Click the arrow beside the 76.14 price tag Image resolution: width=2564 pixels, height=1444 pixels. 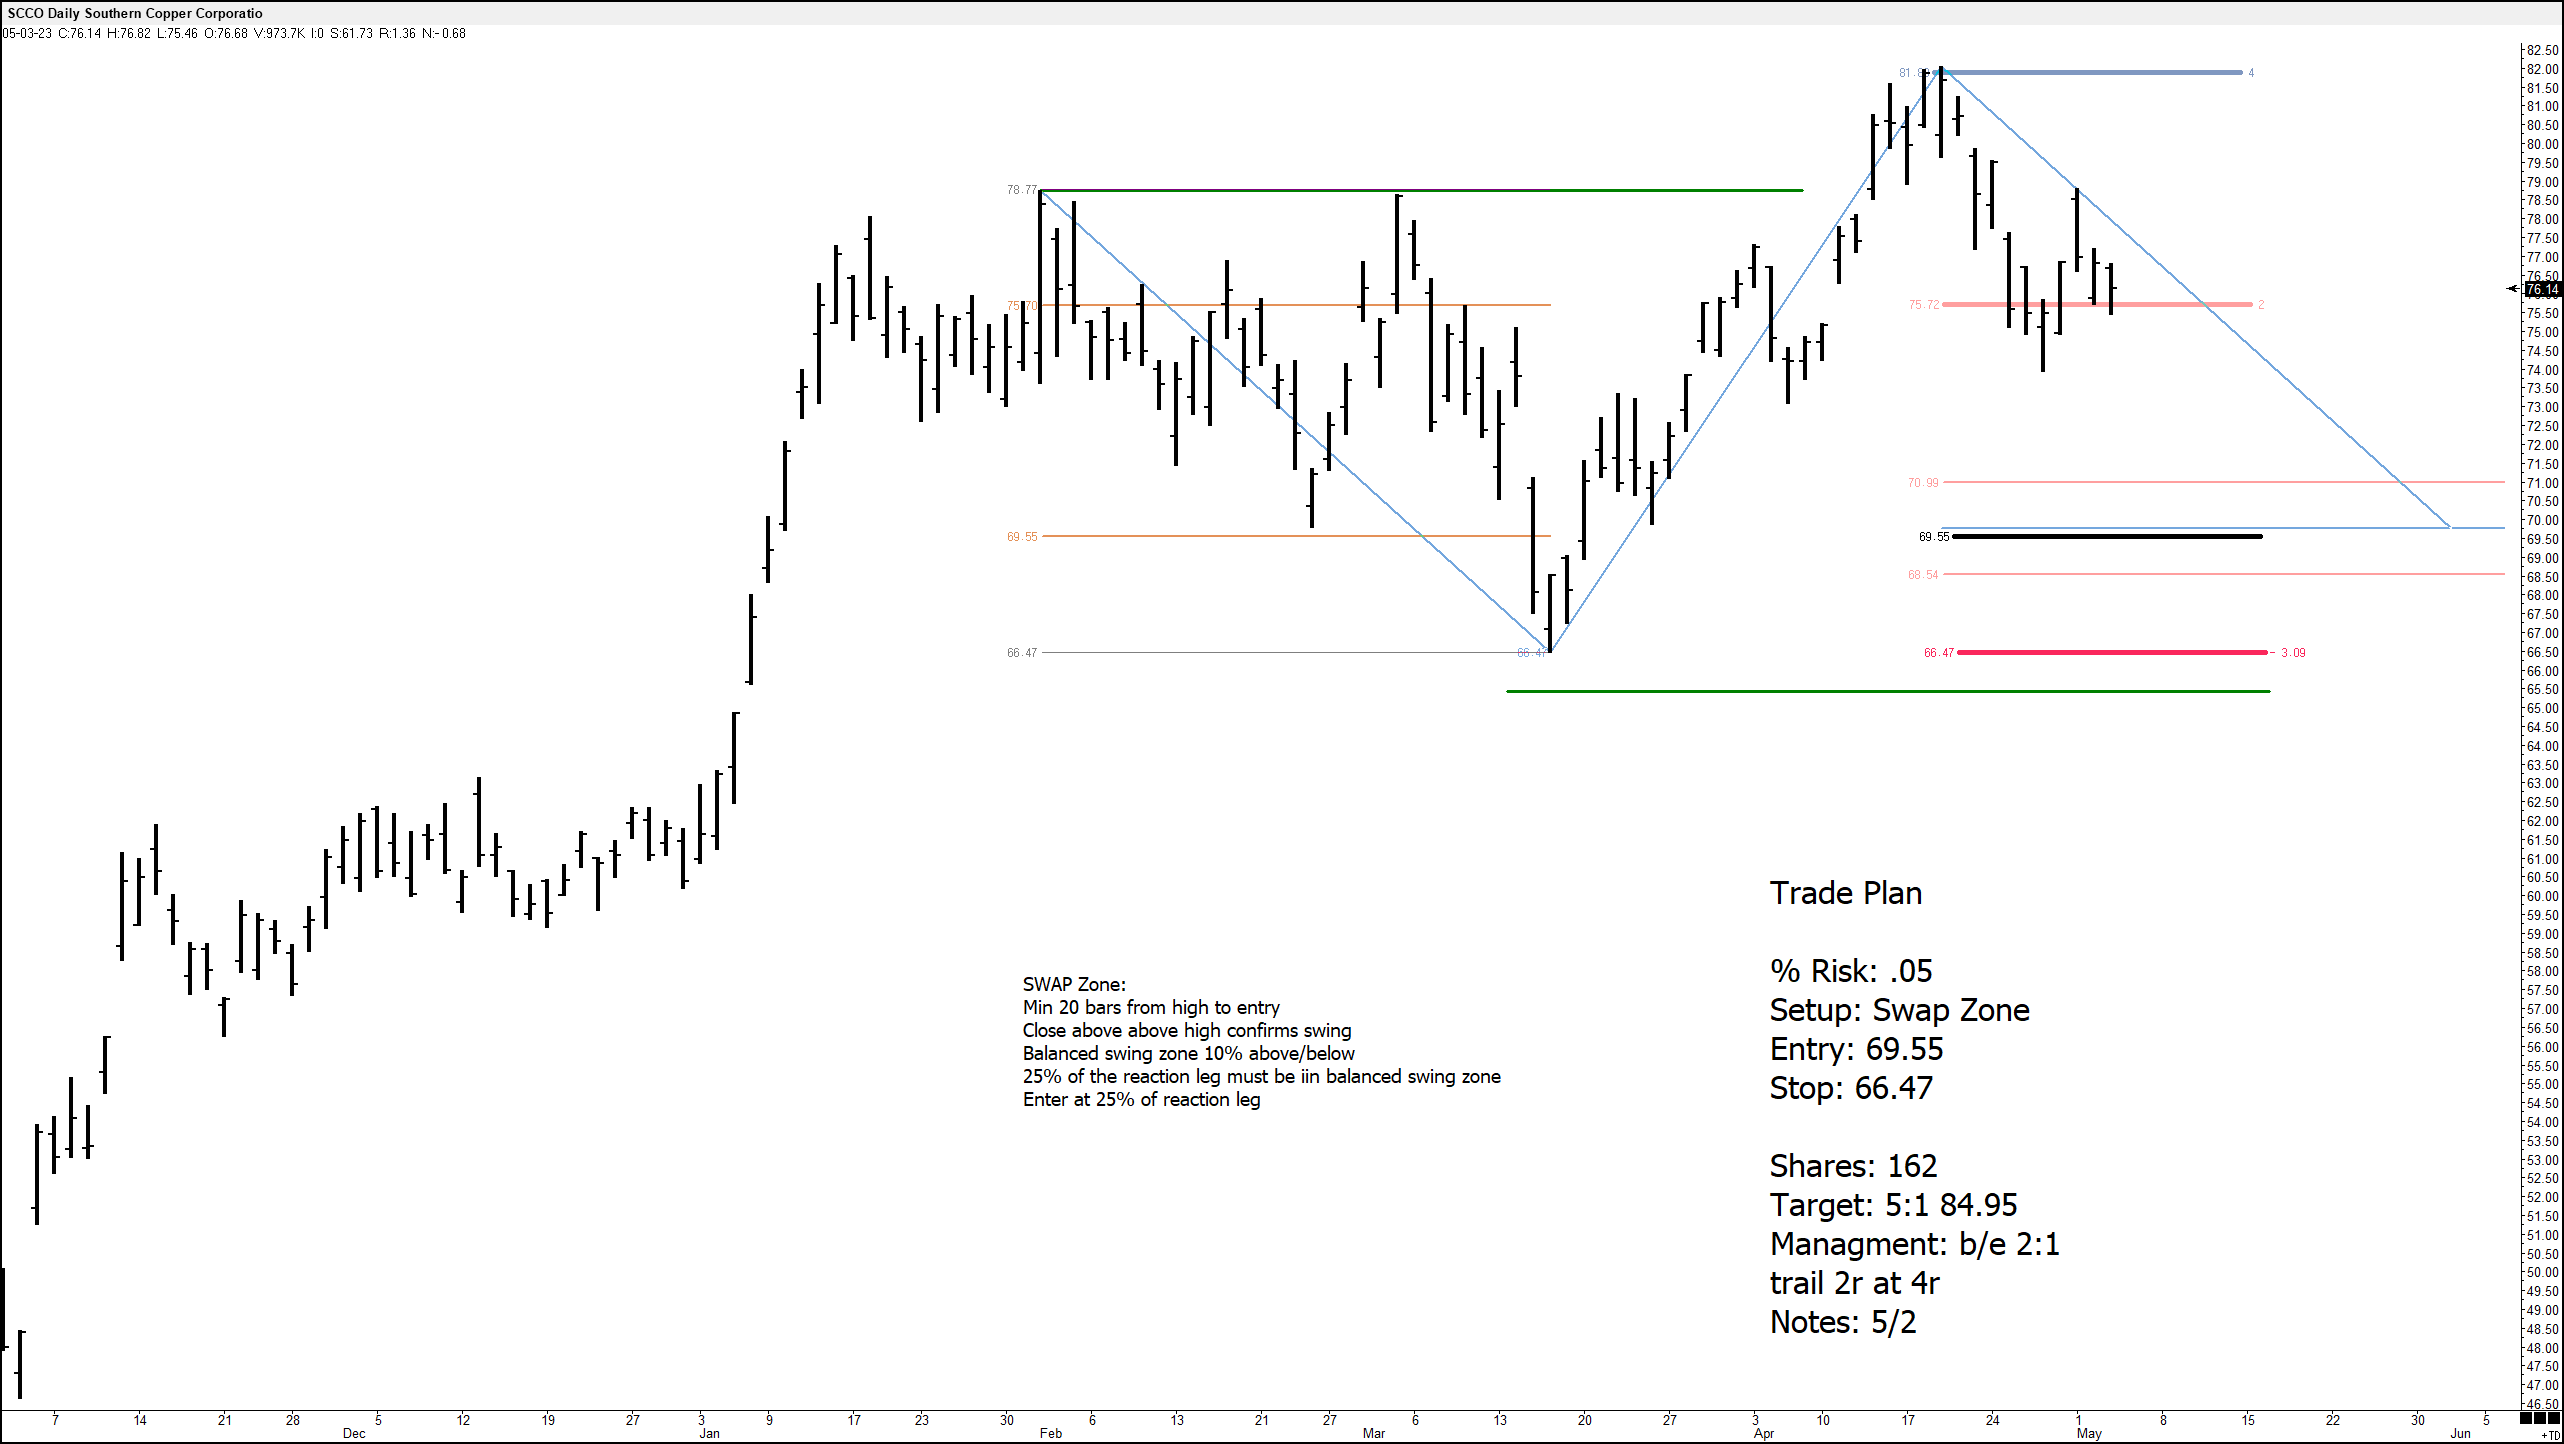(2514, 289)
